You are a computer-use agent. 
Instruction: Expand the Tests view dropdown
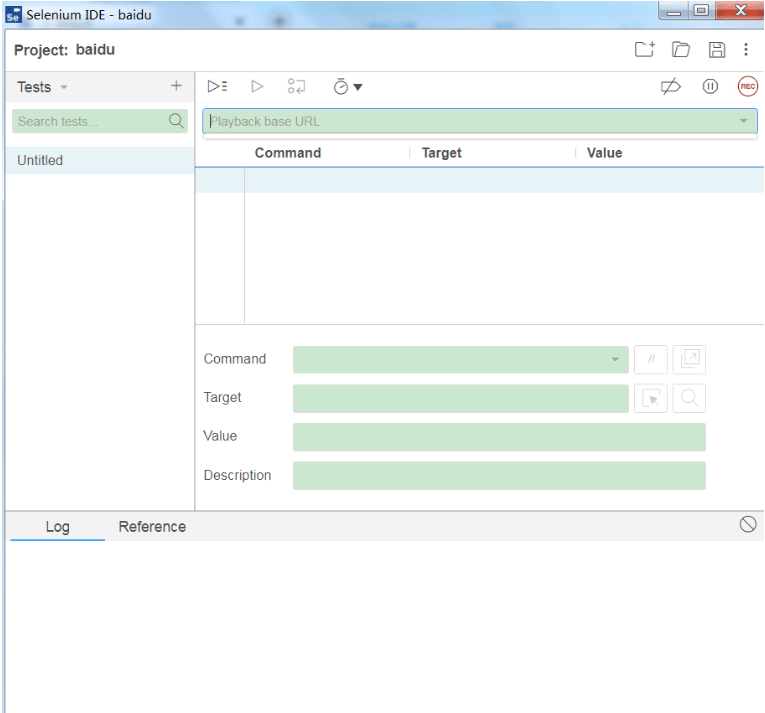click(x=64, y=87)
